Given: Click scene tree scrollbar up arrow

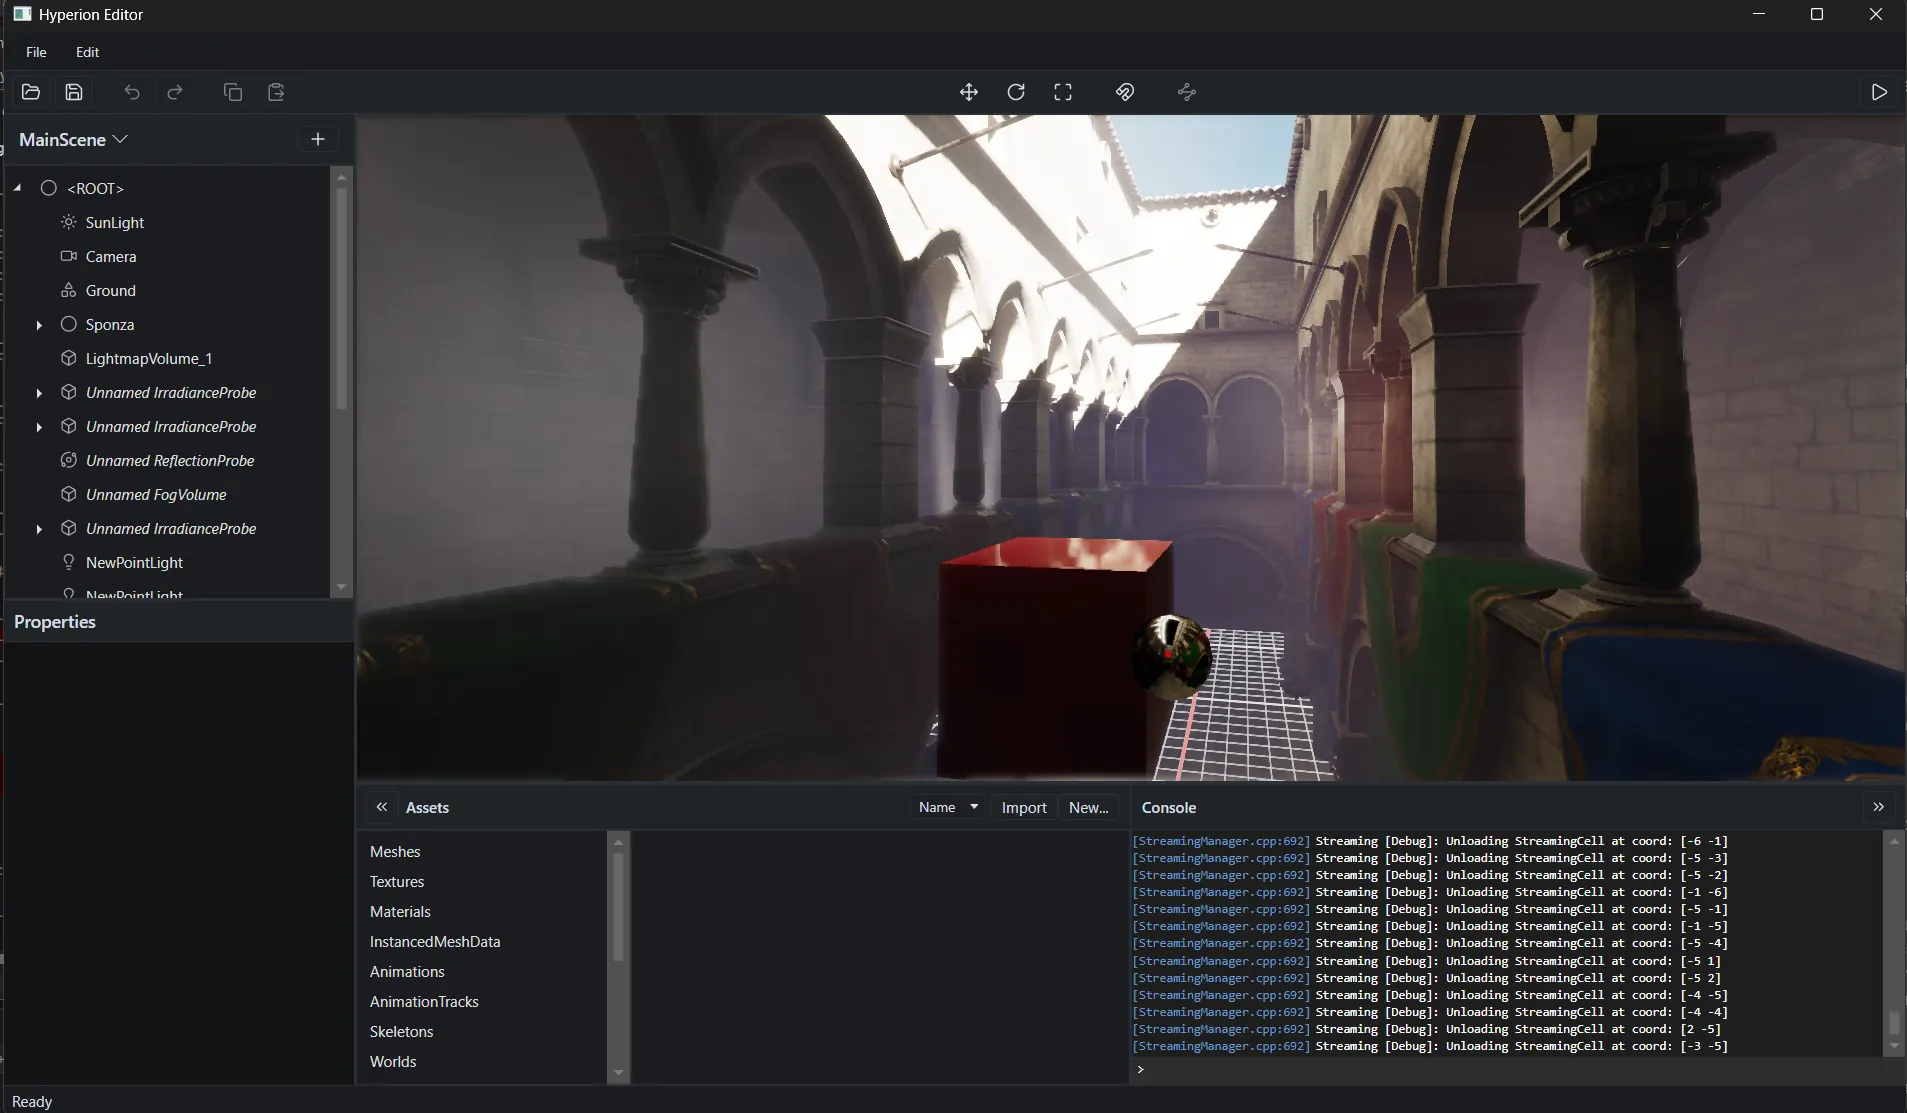Looking at the screenshot, I should point(342,177).
